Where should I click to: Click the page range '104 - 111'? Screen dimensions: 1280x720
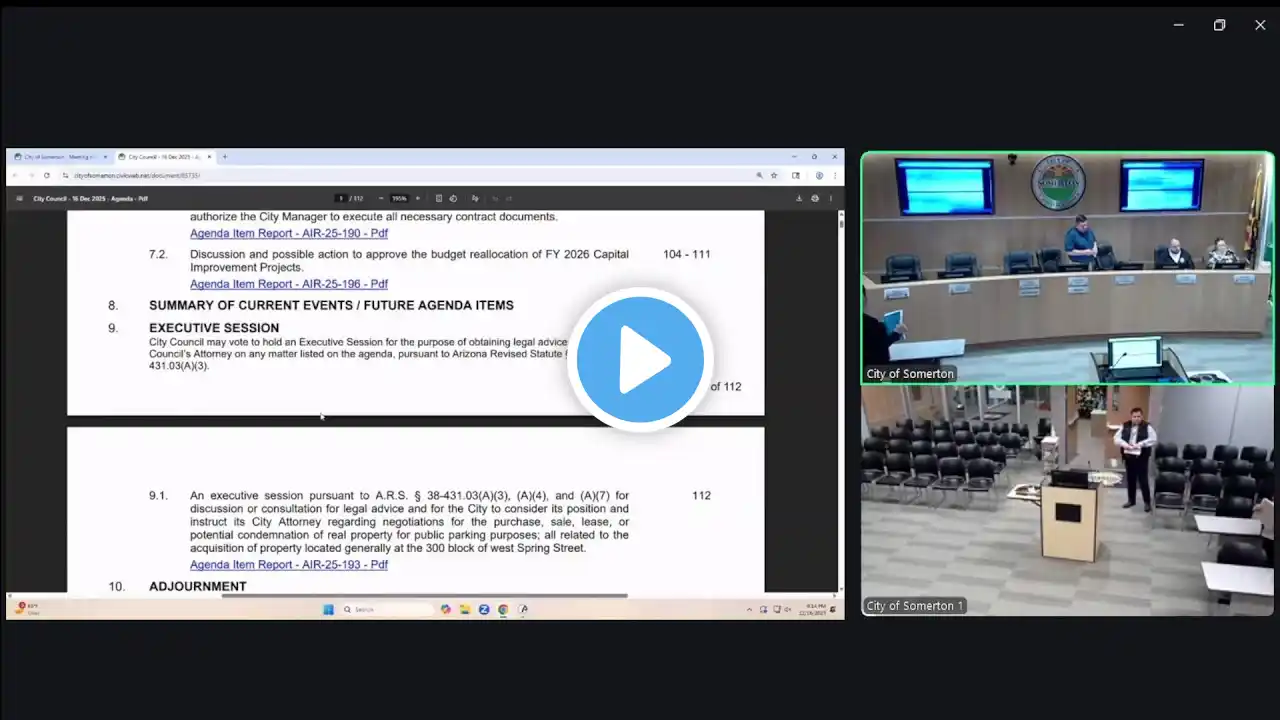pyautogui.click(x=687, y=254)
